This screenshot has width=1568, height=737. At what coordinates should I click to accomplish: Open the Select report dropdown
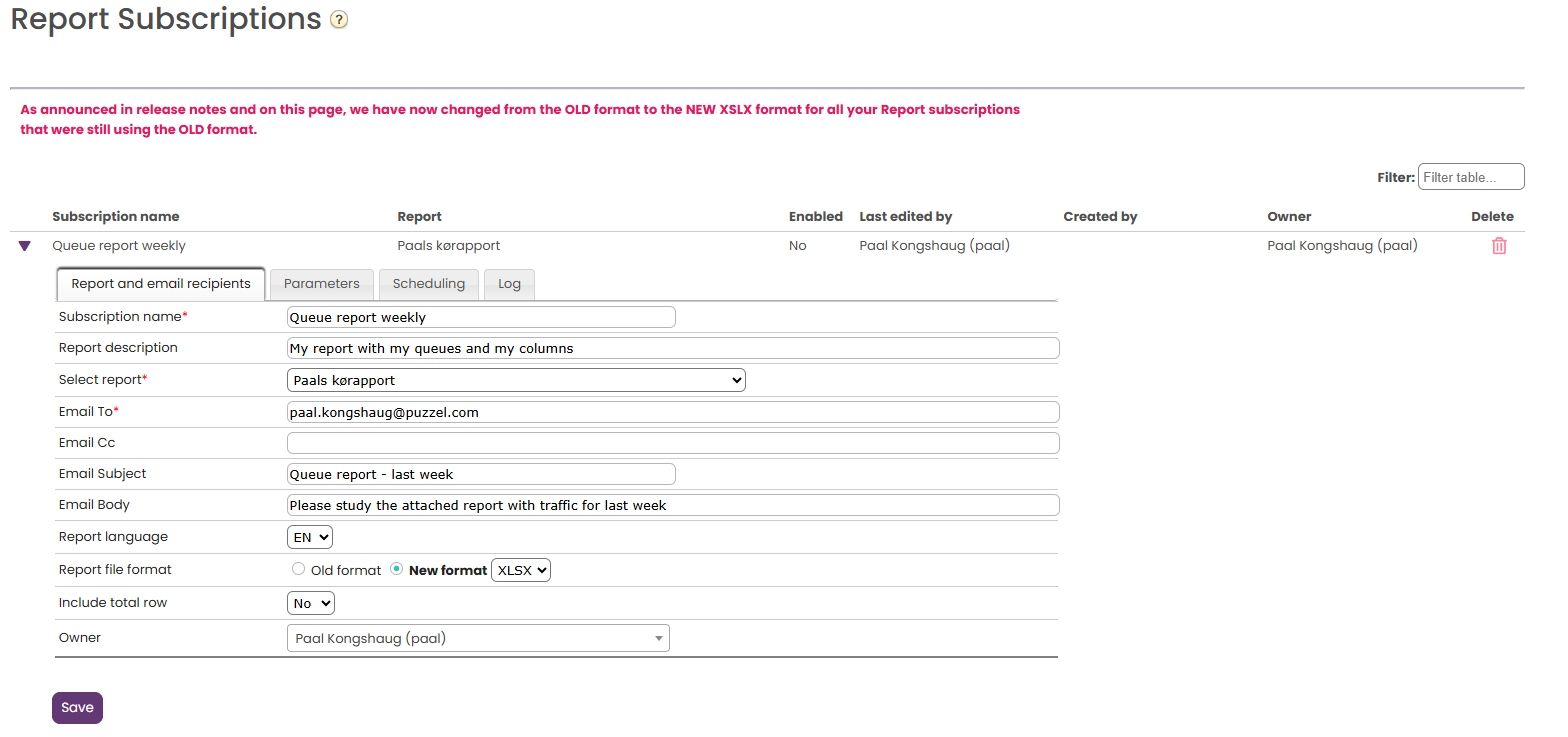(516, 380)
